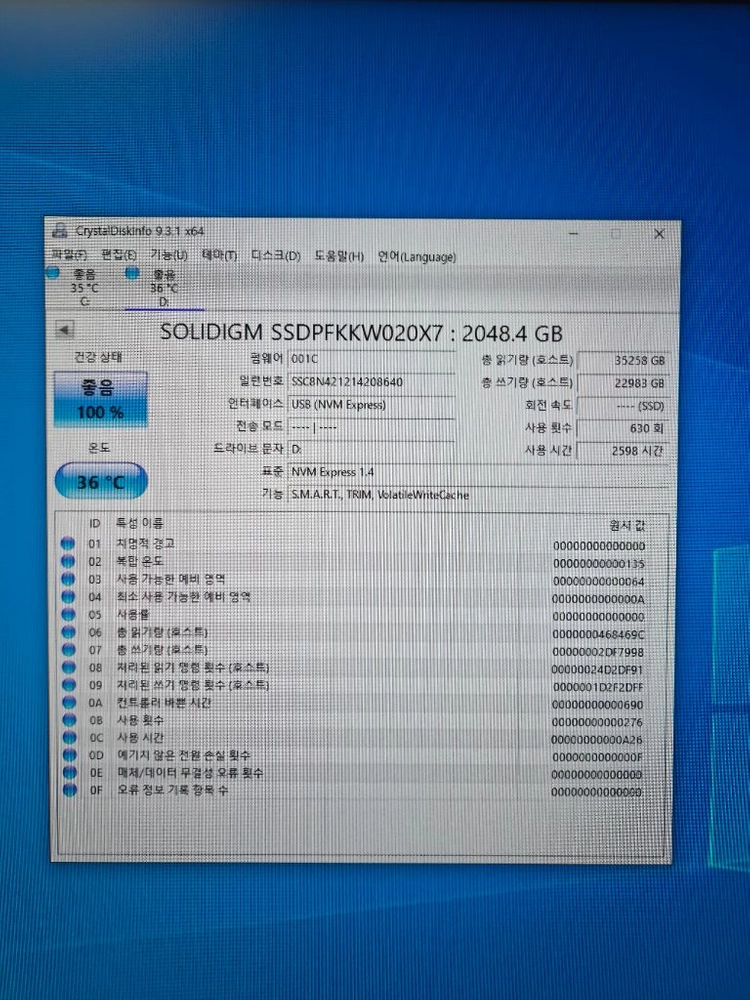Click the blue status dot for ID 05
The height and width of the screenshot is (1000, 750).
click(68, 615)
